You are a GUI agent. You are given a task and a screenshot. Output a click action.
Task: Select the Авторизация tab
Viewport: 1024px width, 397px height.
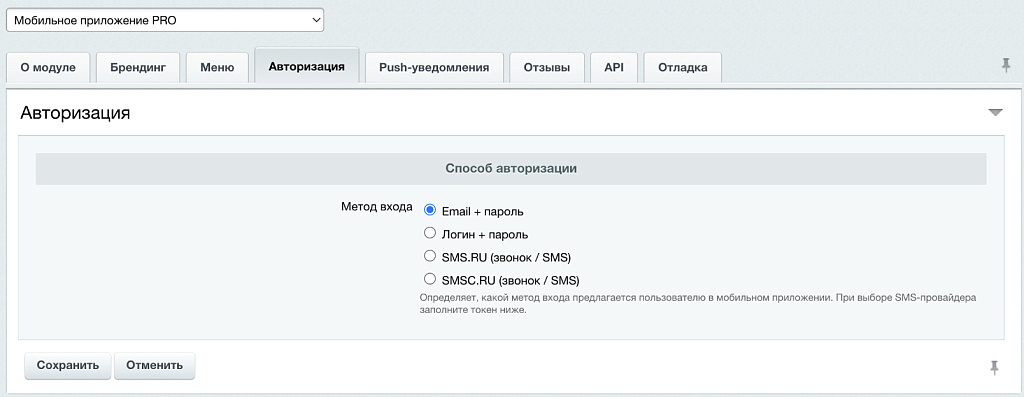pos(307,65)
